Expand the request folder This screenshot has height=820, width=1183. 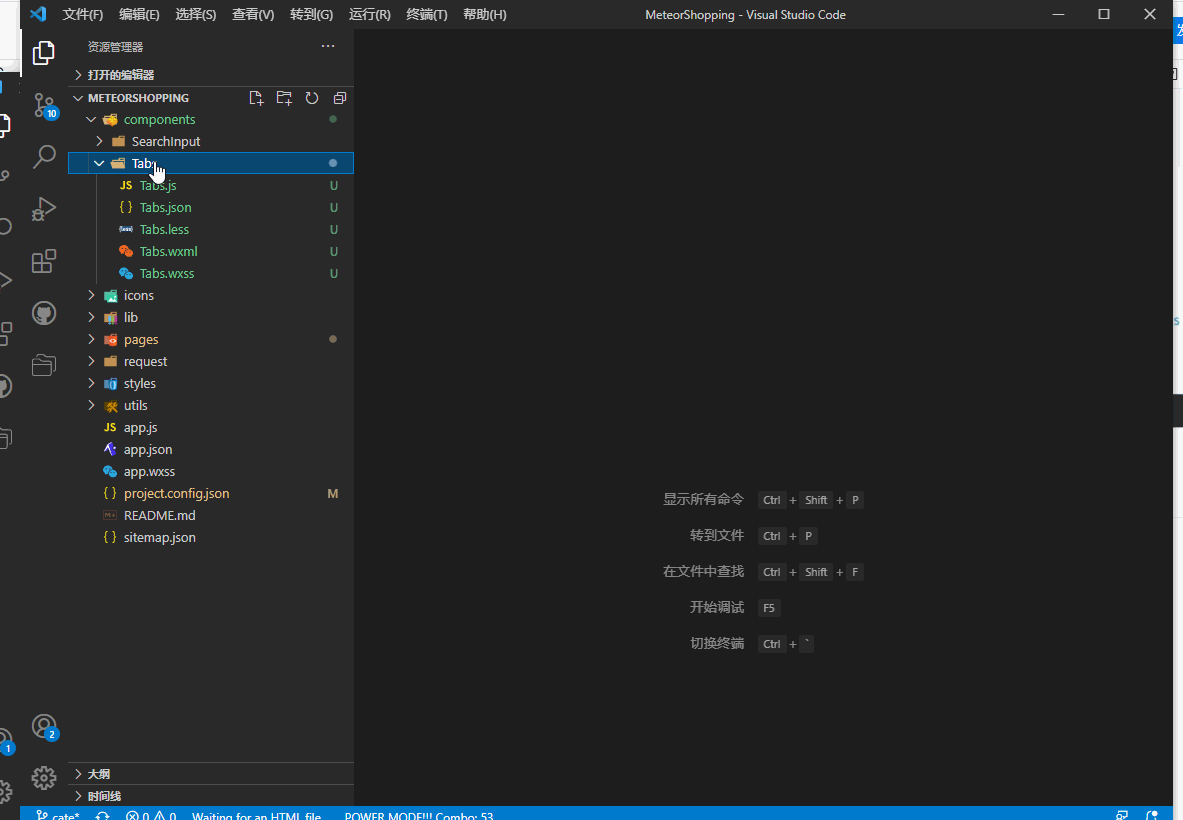(210, 361)
